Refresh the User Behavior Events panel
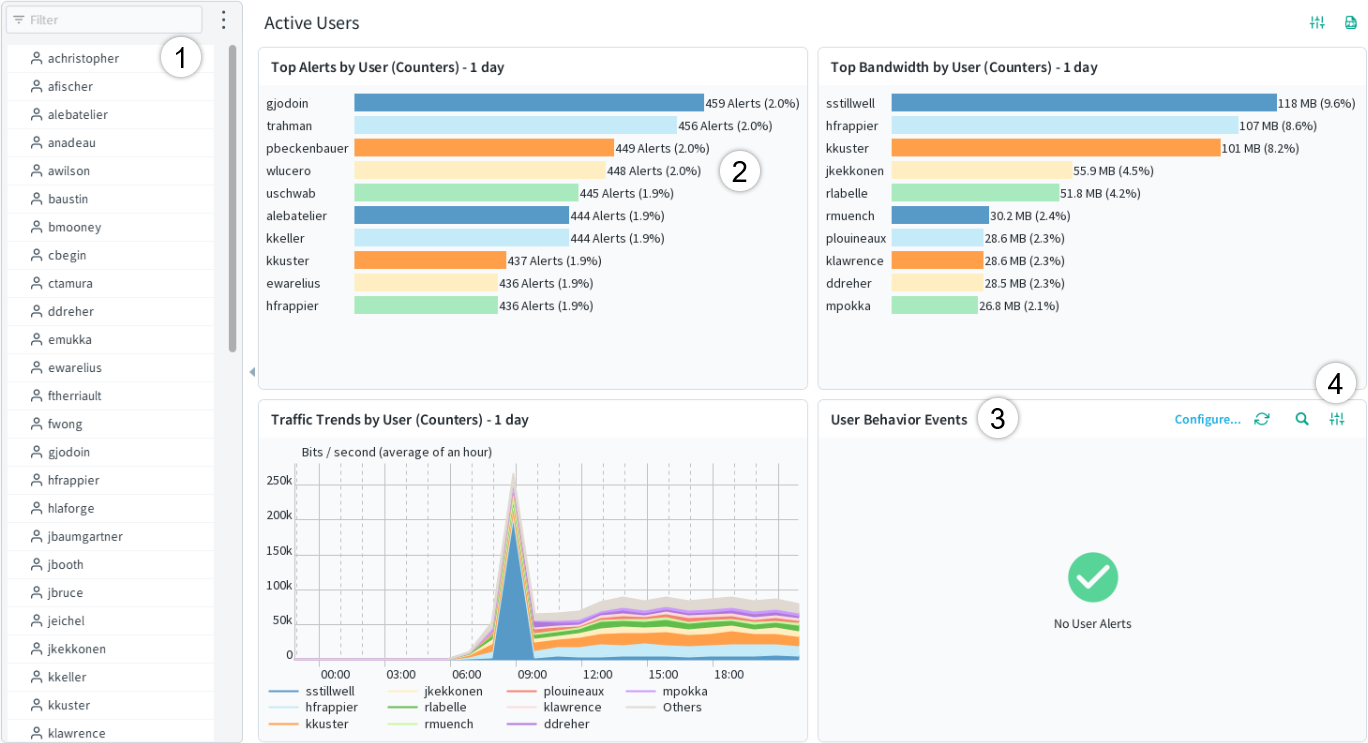This screenshot has height=743, width=1368. coord(1262,419)
